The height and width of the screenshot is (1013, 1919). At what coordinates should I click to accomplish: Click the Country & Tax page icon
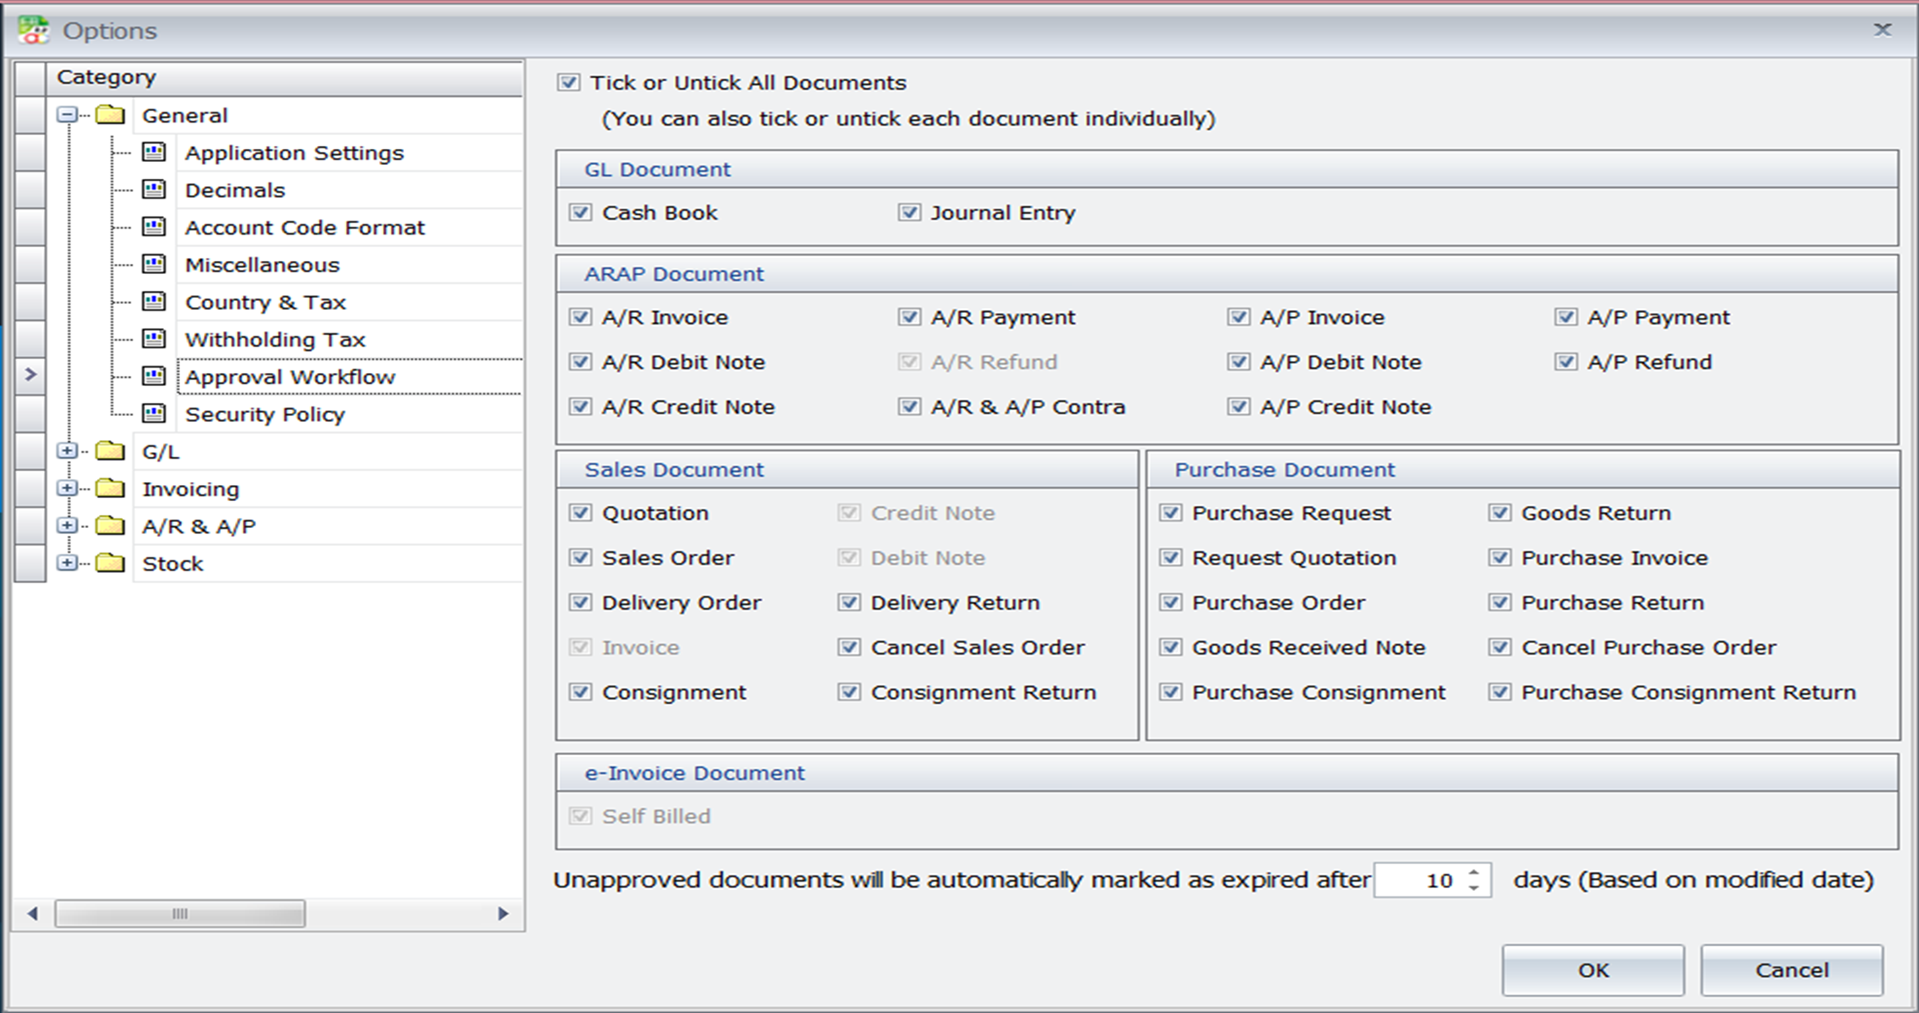point(154,301)
